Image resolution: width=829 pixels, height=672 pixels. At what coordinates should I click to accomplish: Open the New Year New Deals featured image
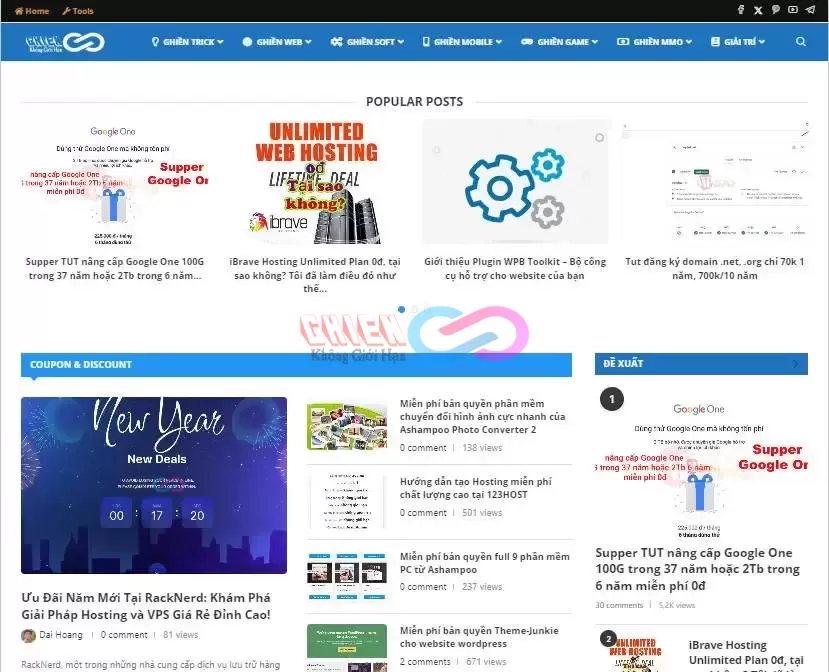point(154,485)
